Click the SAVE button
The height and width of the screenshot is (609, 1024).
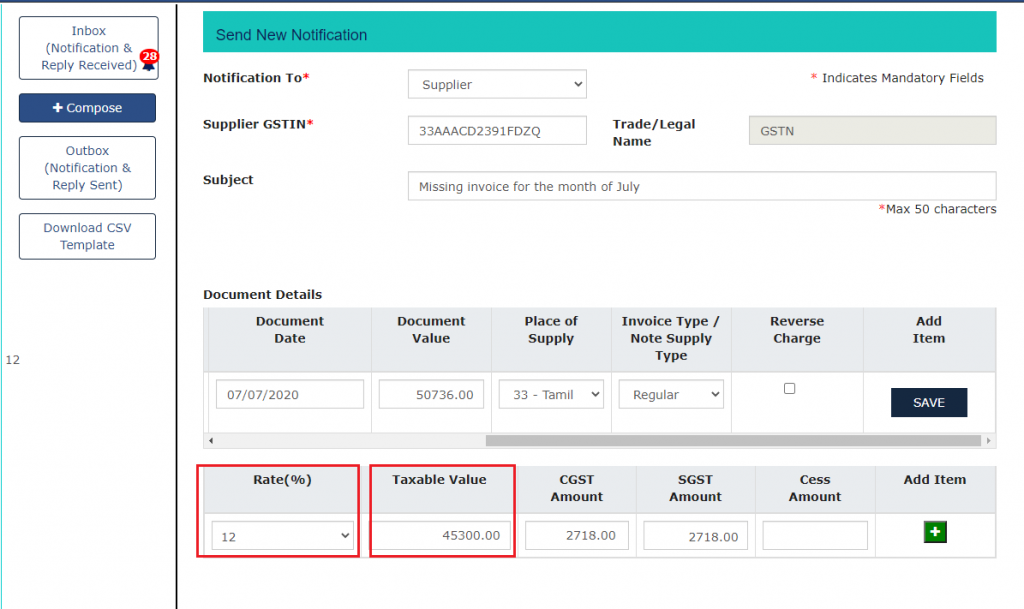(929, 402)
